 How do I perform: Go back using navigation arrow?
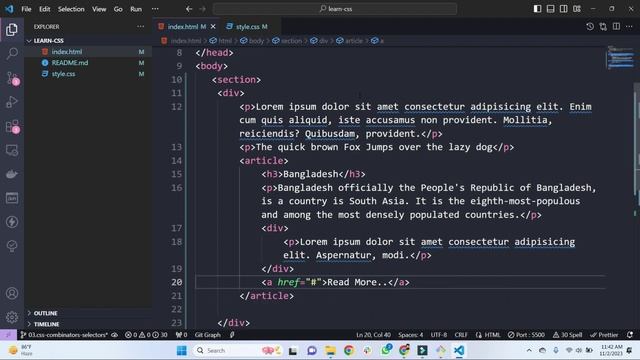pos(189,9)
